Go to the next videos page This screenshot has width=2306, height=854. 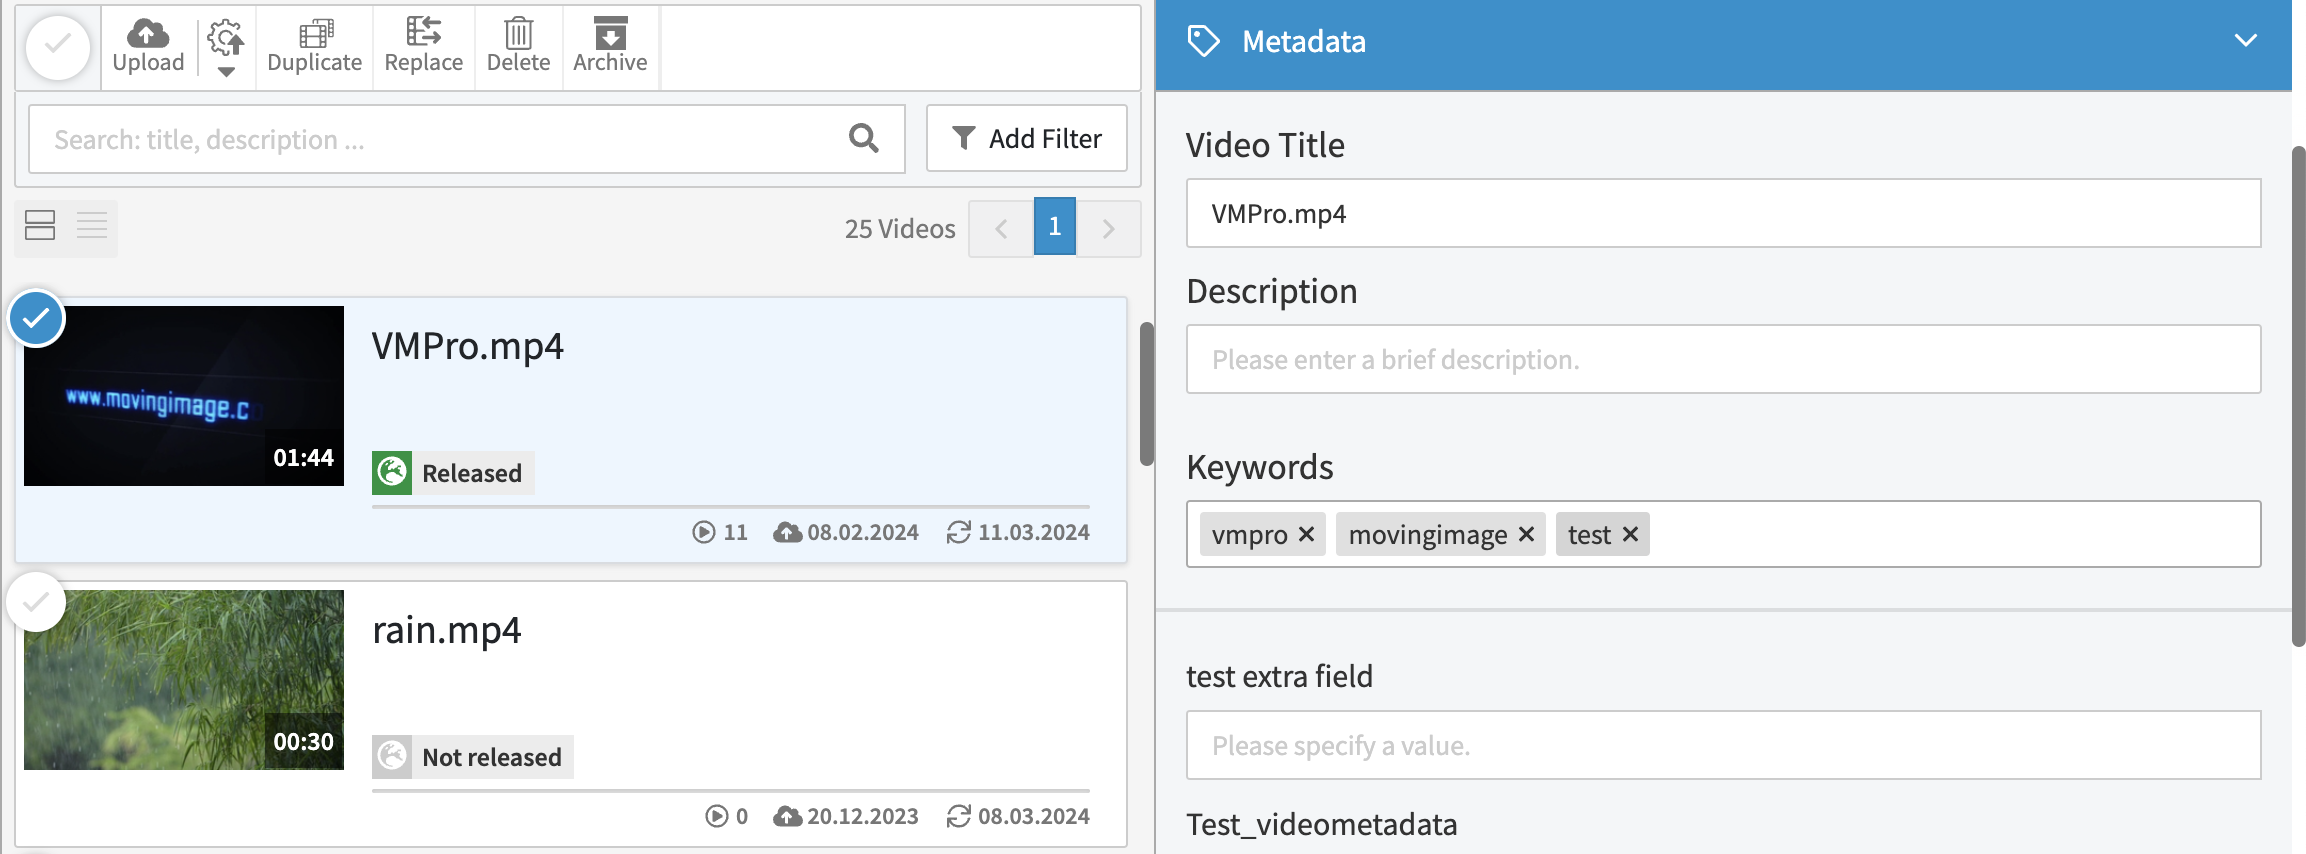tap(1108, 228)
